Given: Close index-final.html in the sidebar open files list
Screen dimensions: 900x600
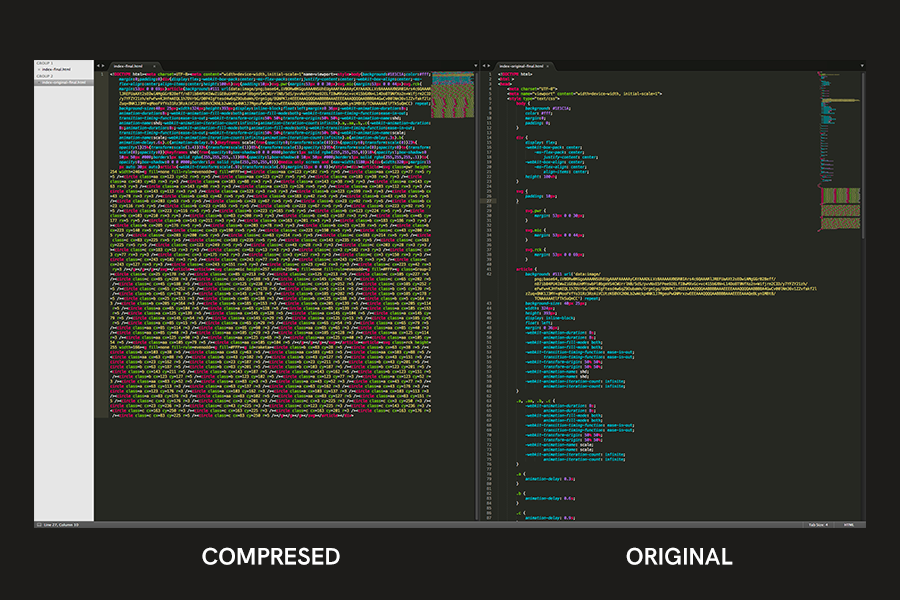Looking at the screenshot, I should 39,68.
